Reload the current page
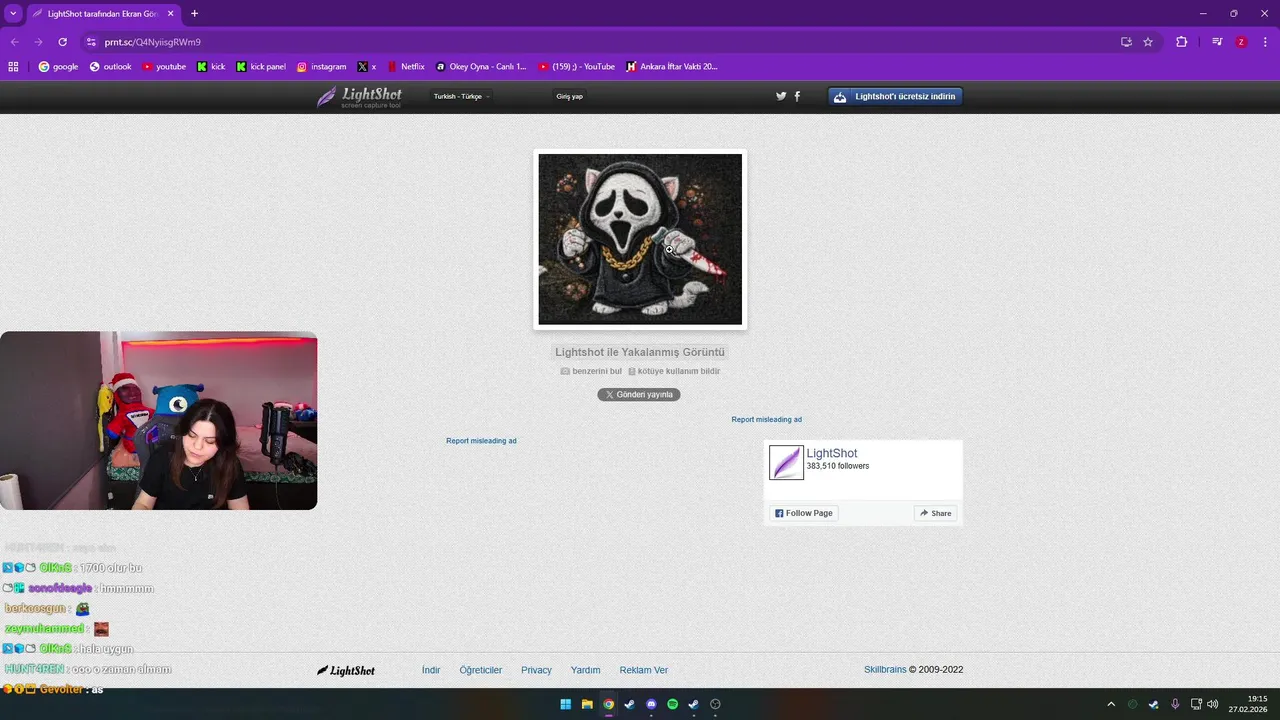The image size is (1280, 720). pos(62,42)
